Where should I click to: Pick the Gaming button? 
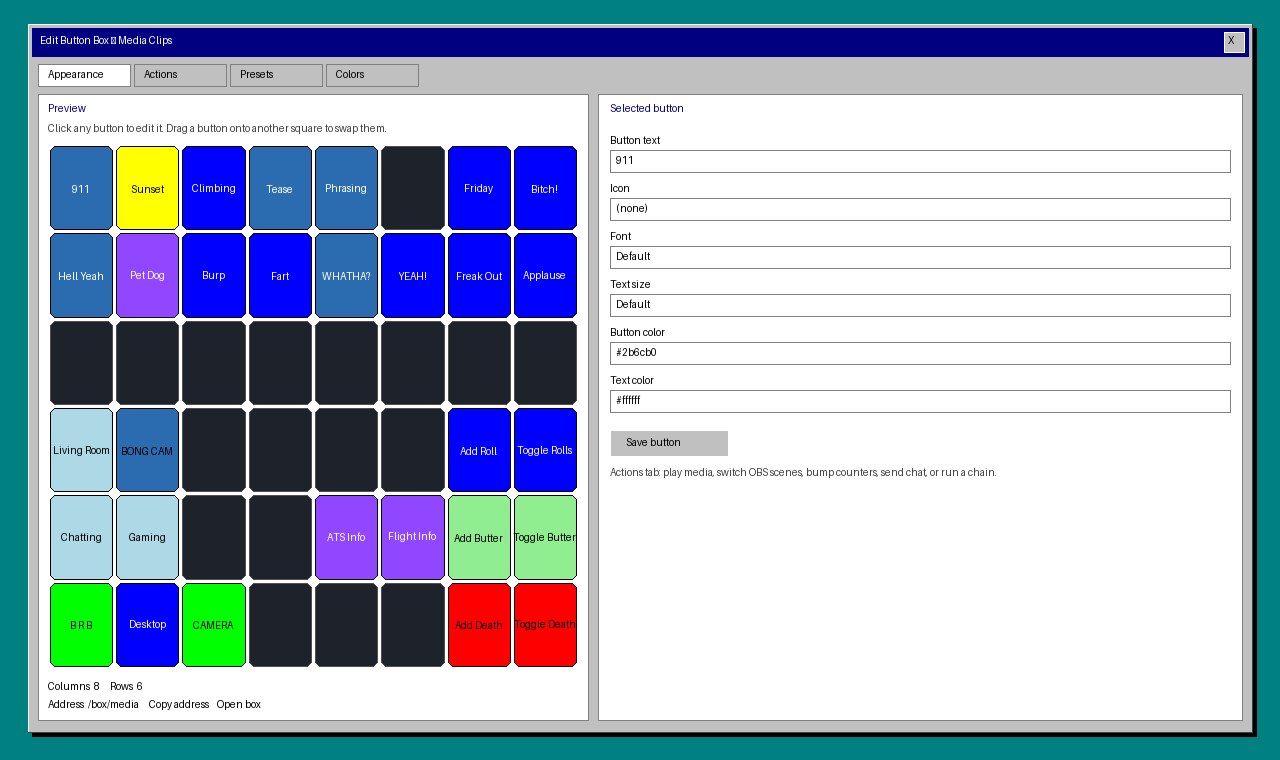coord(147,537)
